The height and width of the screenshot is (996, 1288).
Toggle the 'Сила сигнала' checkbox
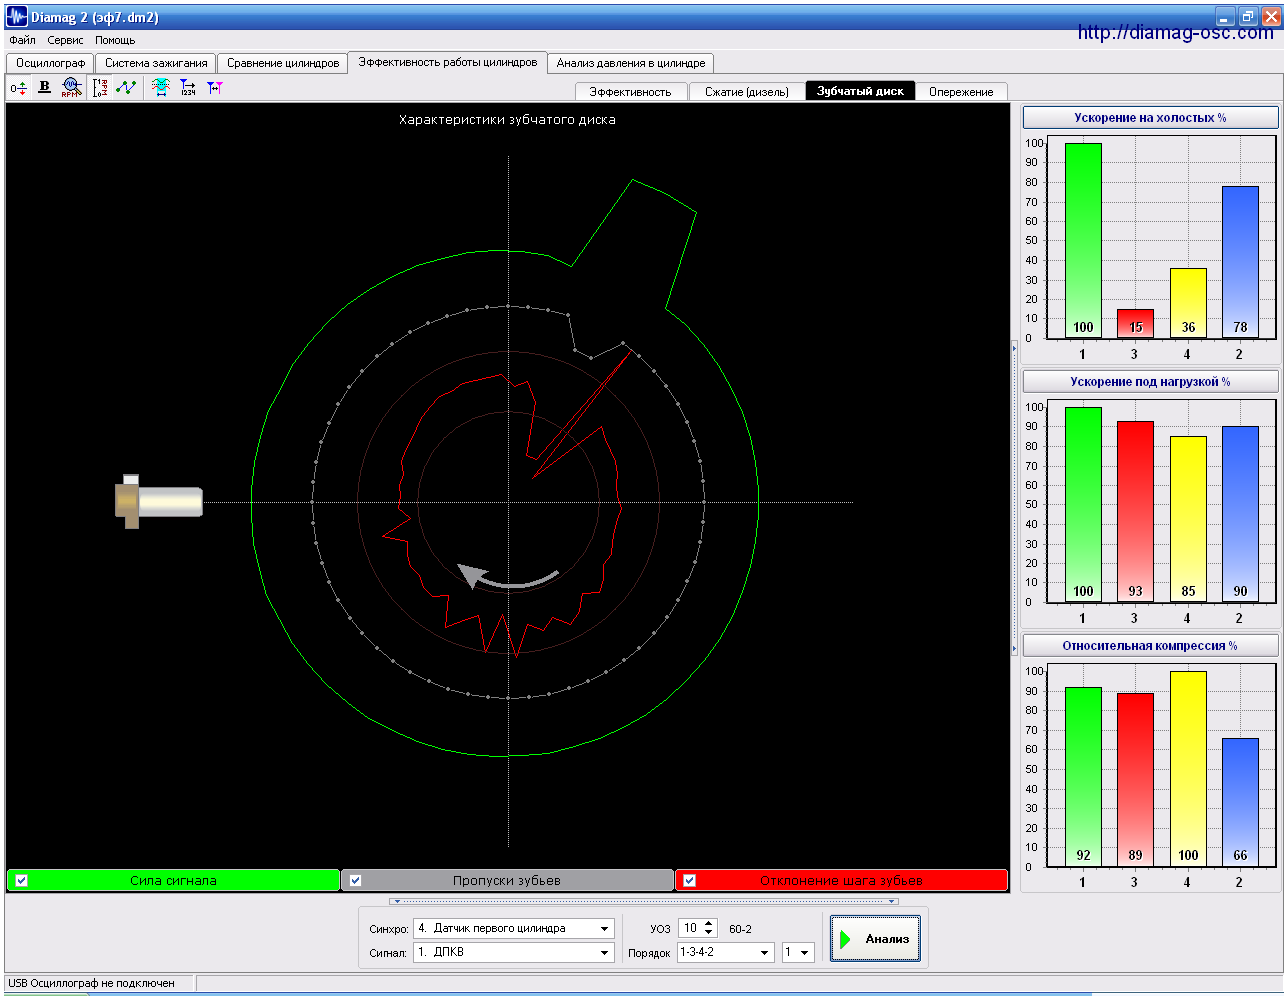22,881
